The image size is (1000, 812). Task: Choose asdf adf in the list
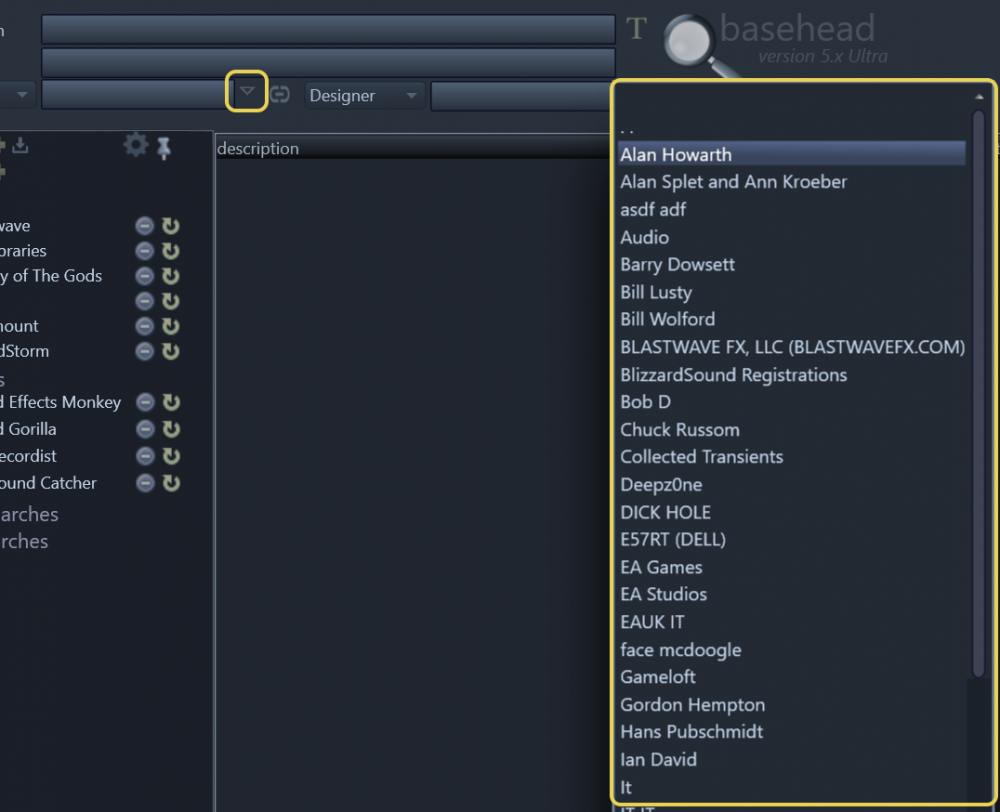pos(653,209)
